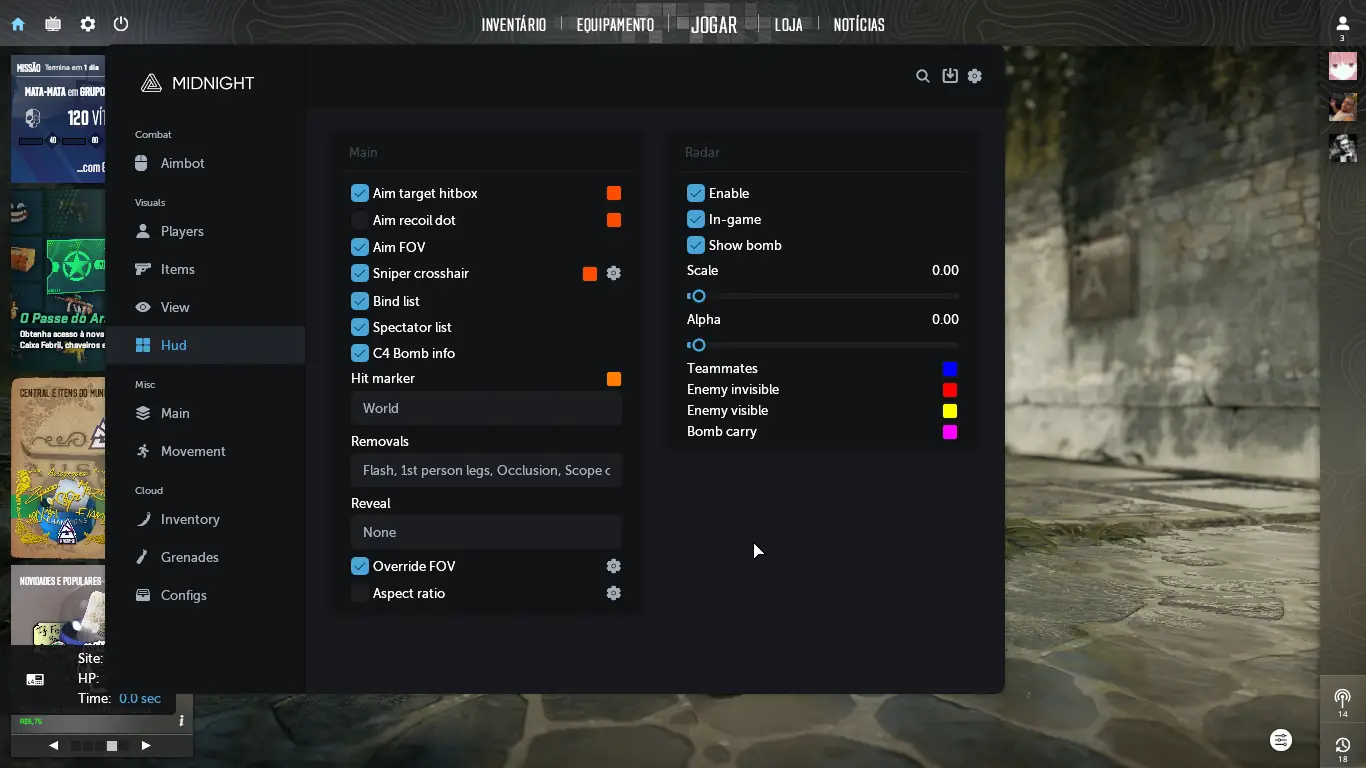
Task: Switch to the Aimbot section
Action: click(x=182, y=163)
